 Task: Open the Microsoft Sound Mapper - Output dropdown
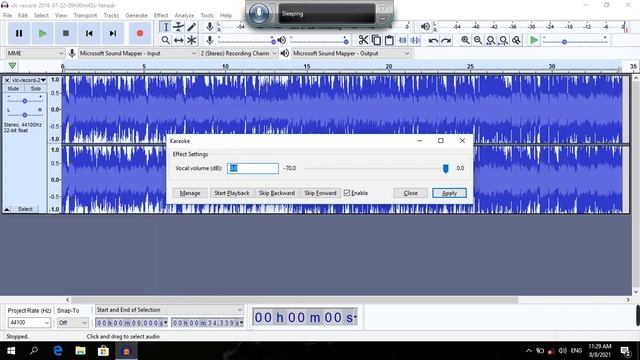tap(351, 53)
